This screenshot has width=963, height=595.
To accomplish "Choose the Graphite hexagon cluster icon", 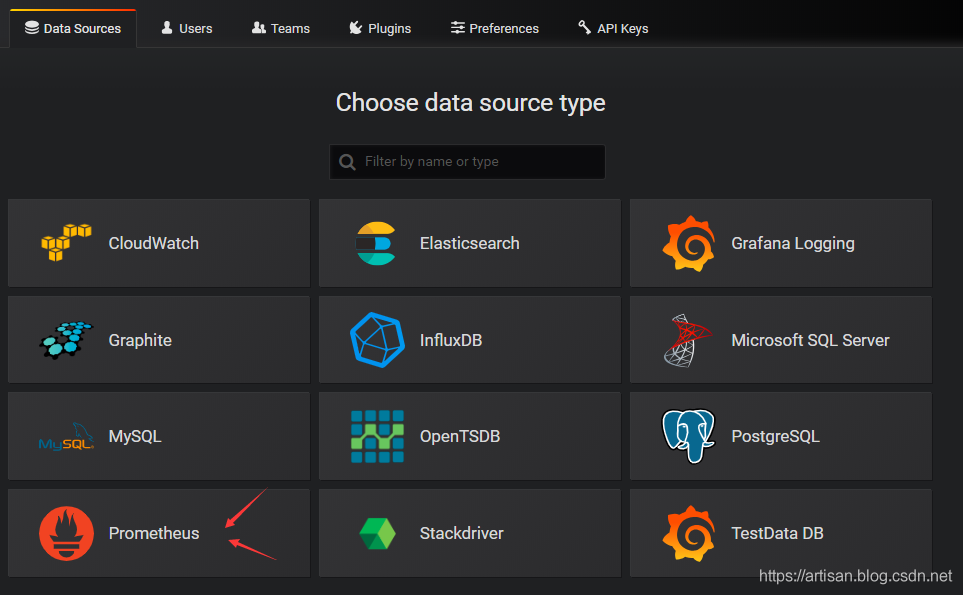I will tap(66, 340).
